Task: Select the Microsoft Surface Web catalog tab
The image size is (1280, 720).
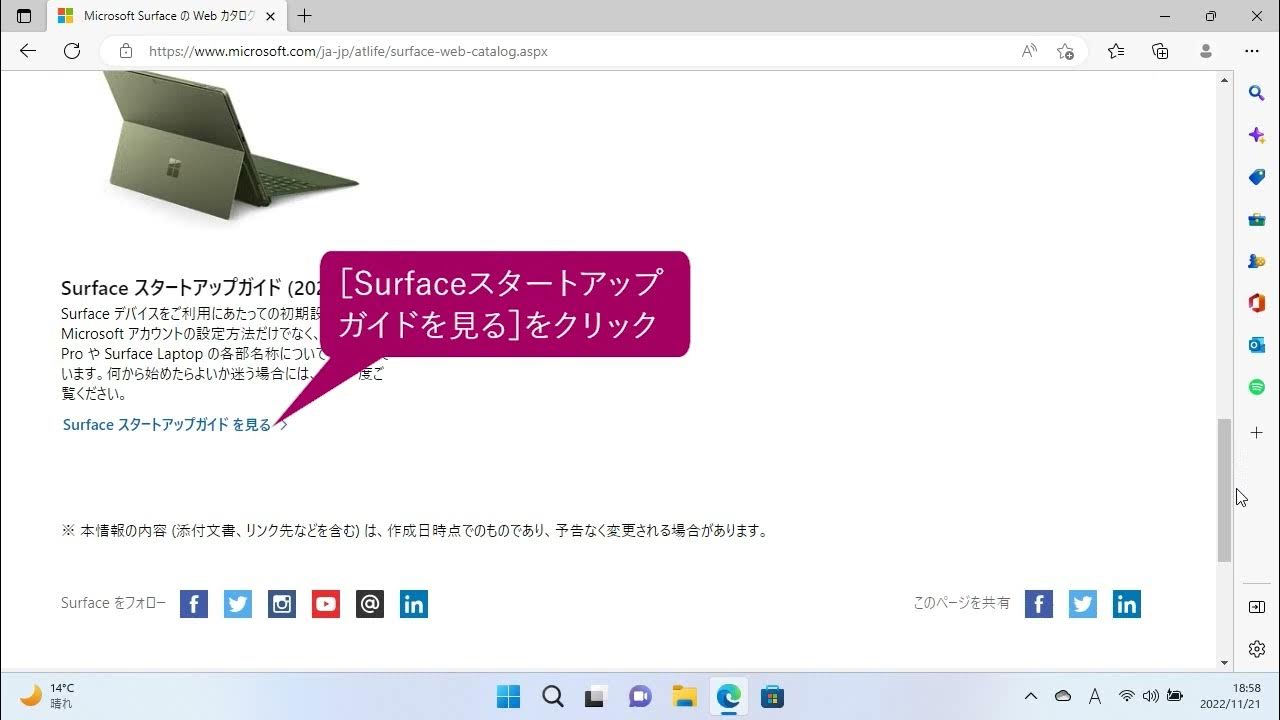Action: coord(166,16)
